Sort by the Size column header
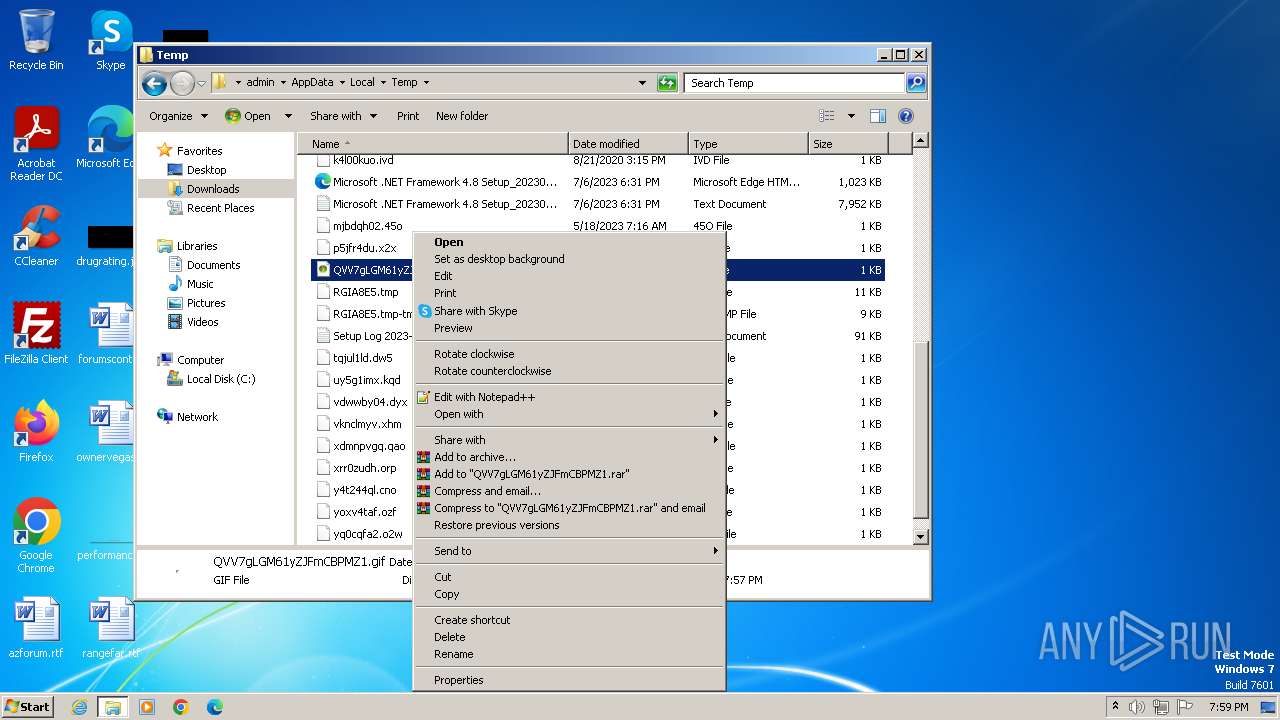1280x720 pixels. tap(848, 144)
